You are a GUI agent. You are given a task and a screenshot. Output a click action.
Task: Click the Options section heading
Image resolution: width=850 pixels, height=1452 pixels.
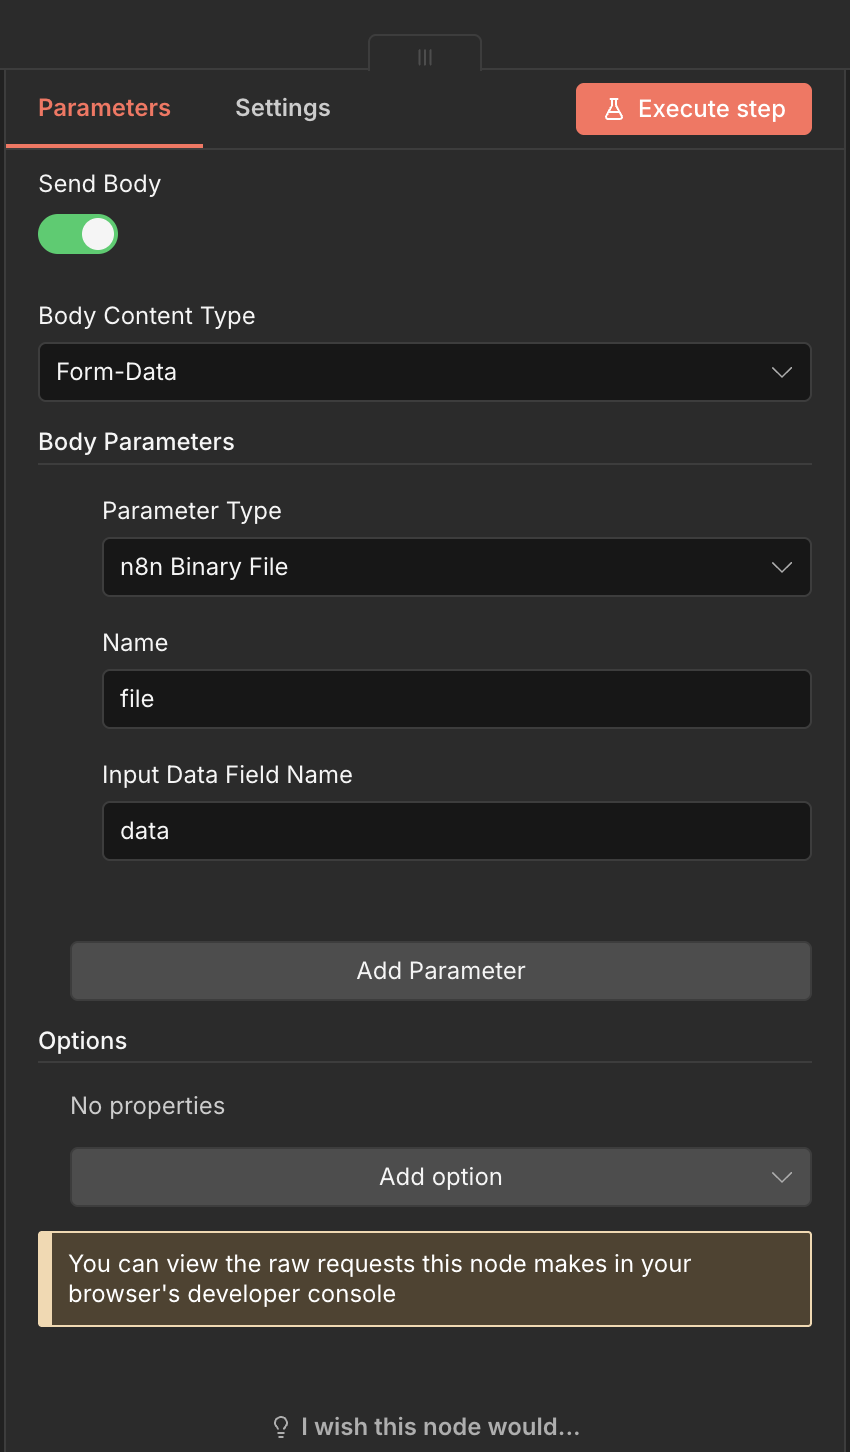[x=83, y=1041]
